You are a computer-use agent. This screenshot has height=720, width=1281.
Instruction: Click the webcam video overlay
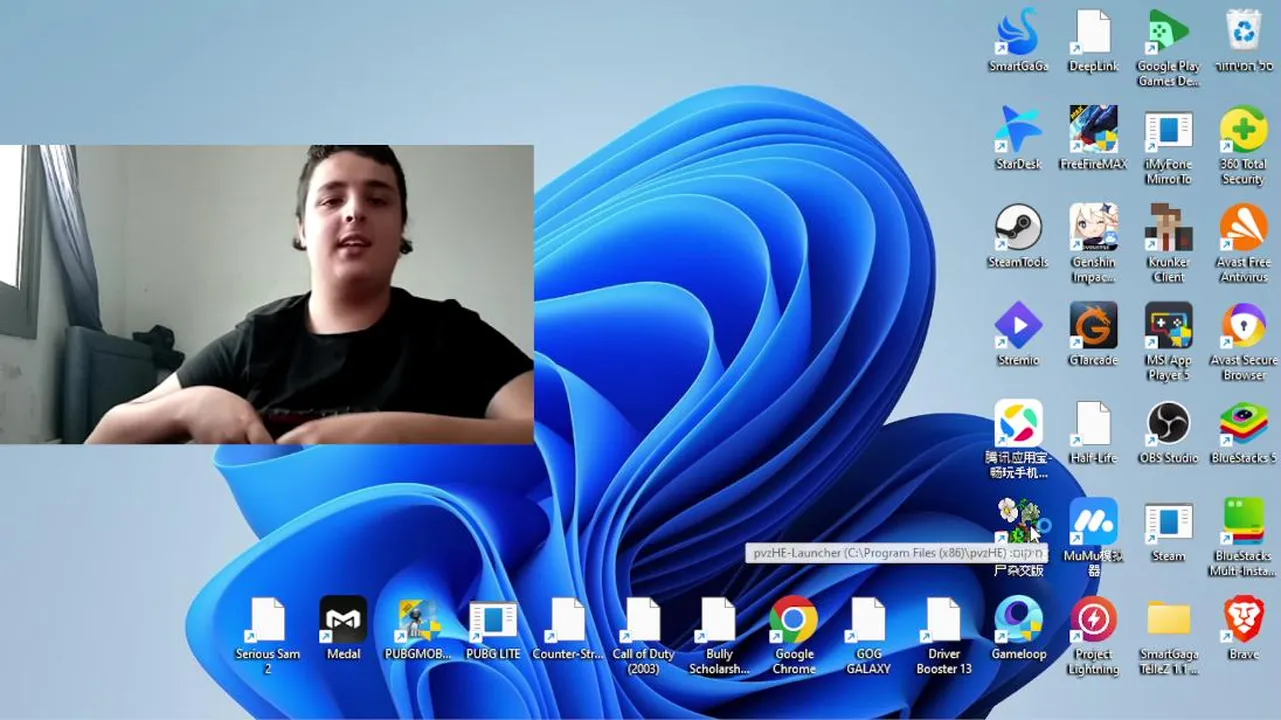(267, 294)
